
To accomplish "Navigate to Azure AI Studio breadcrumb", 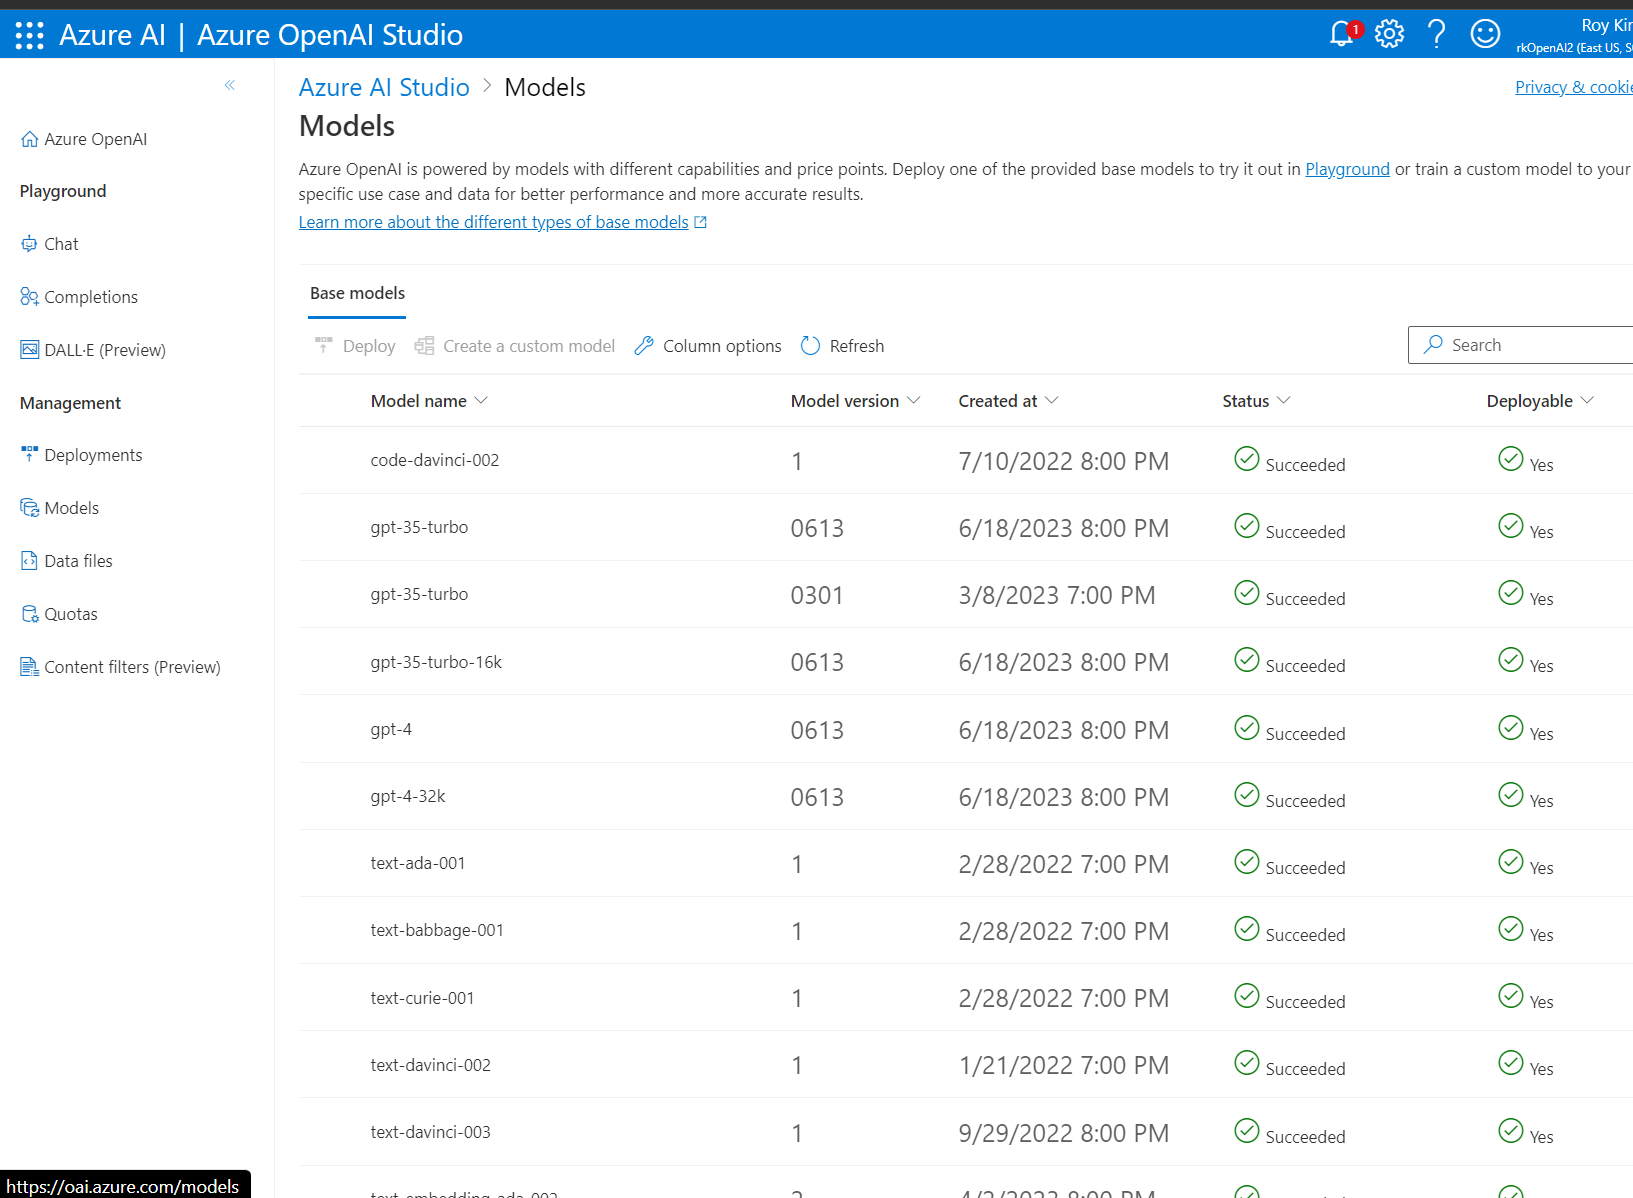I will pos(384,87).
